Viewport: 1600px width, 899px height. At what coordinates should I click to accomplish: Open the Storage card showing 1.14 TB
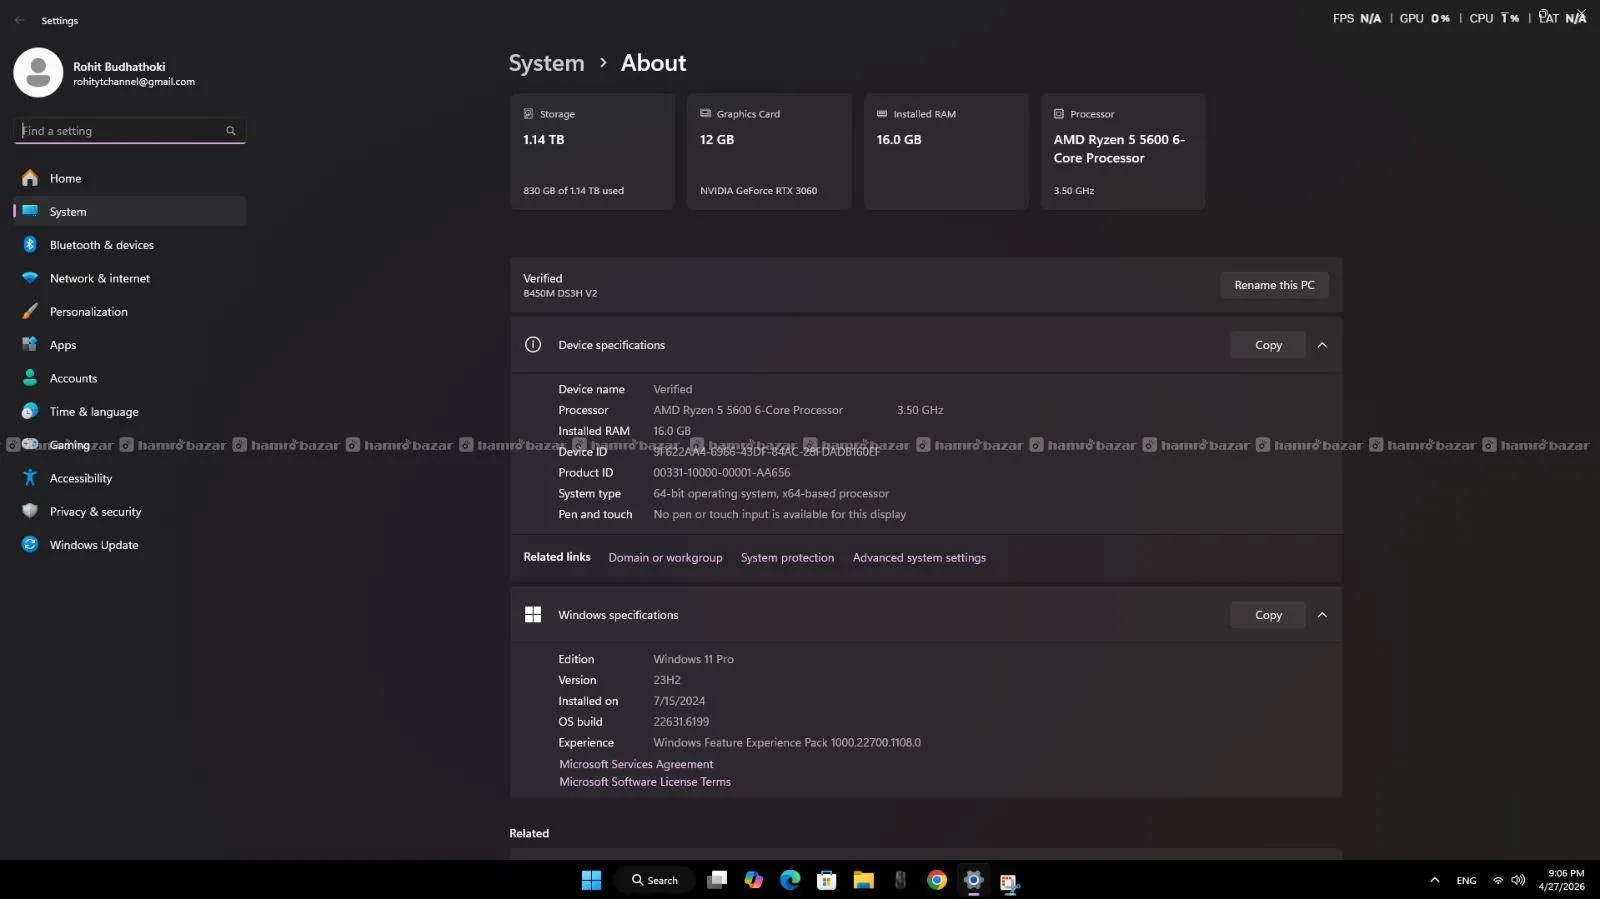(593, 152)
